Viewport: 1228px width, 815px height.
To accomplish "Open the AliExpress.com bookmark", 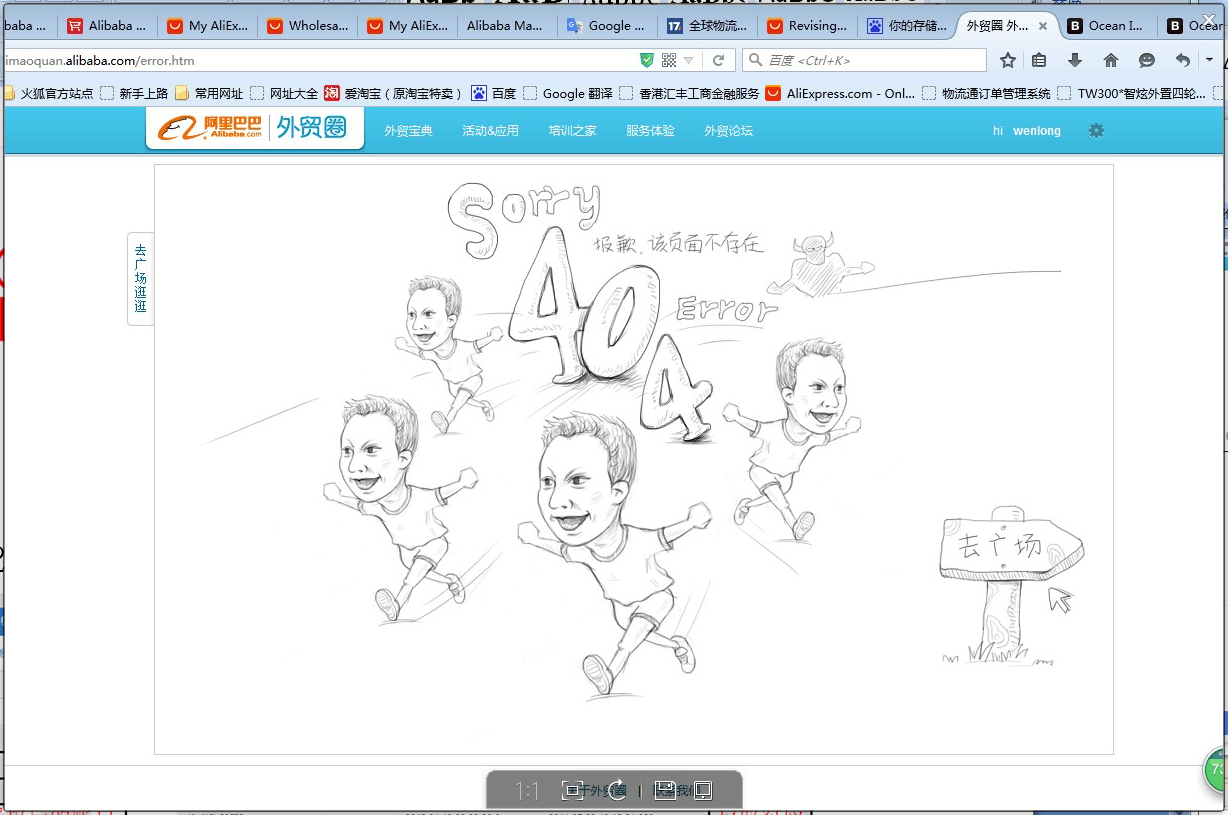I will (840, 94).
